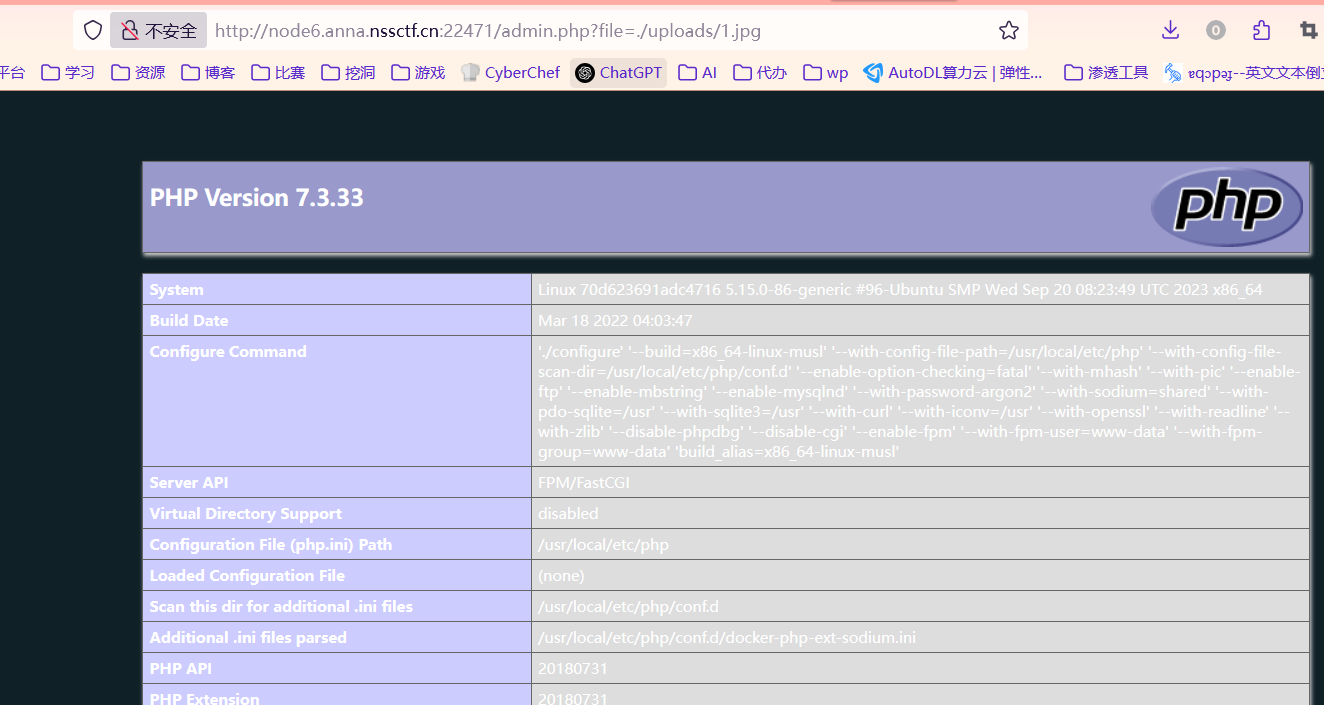Select the Configure Command label
Screen dimensions: 1324x705
click(x=228, y=352)
